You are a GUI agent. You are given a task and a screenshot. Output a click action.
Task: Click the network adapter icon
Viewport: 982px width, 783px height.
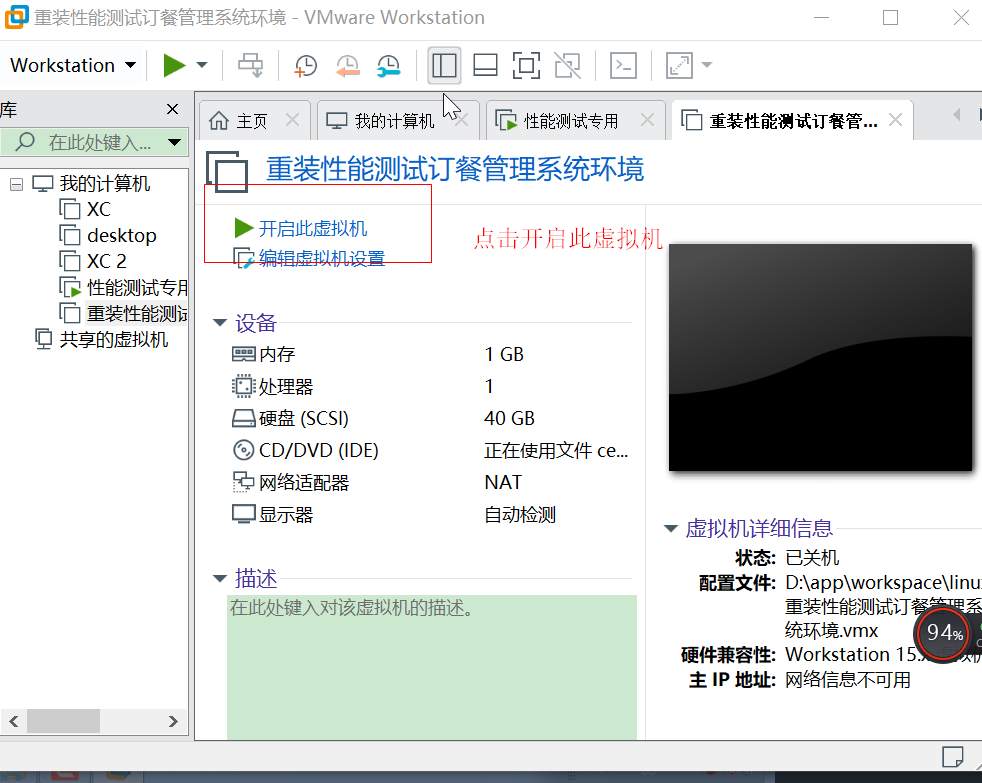(244, 482)
